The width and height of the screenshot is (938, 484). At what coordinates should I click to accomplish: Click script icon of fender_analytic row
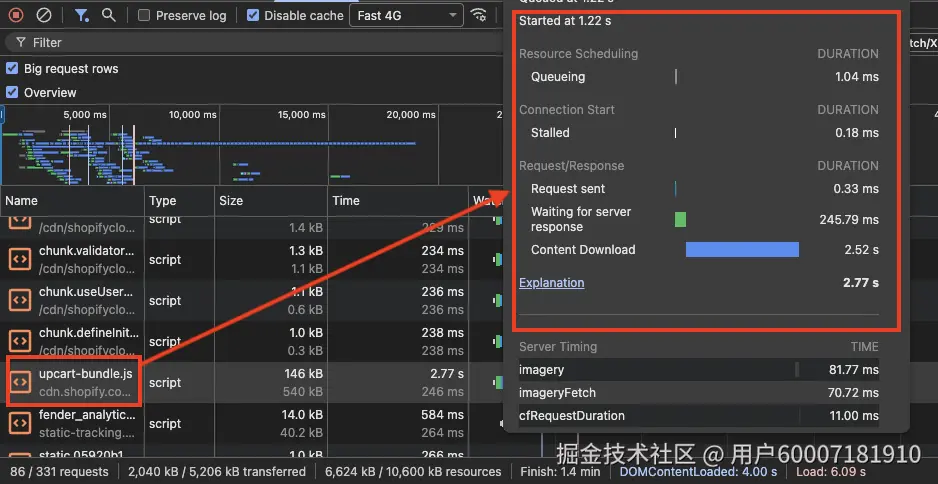(20, 422)
